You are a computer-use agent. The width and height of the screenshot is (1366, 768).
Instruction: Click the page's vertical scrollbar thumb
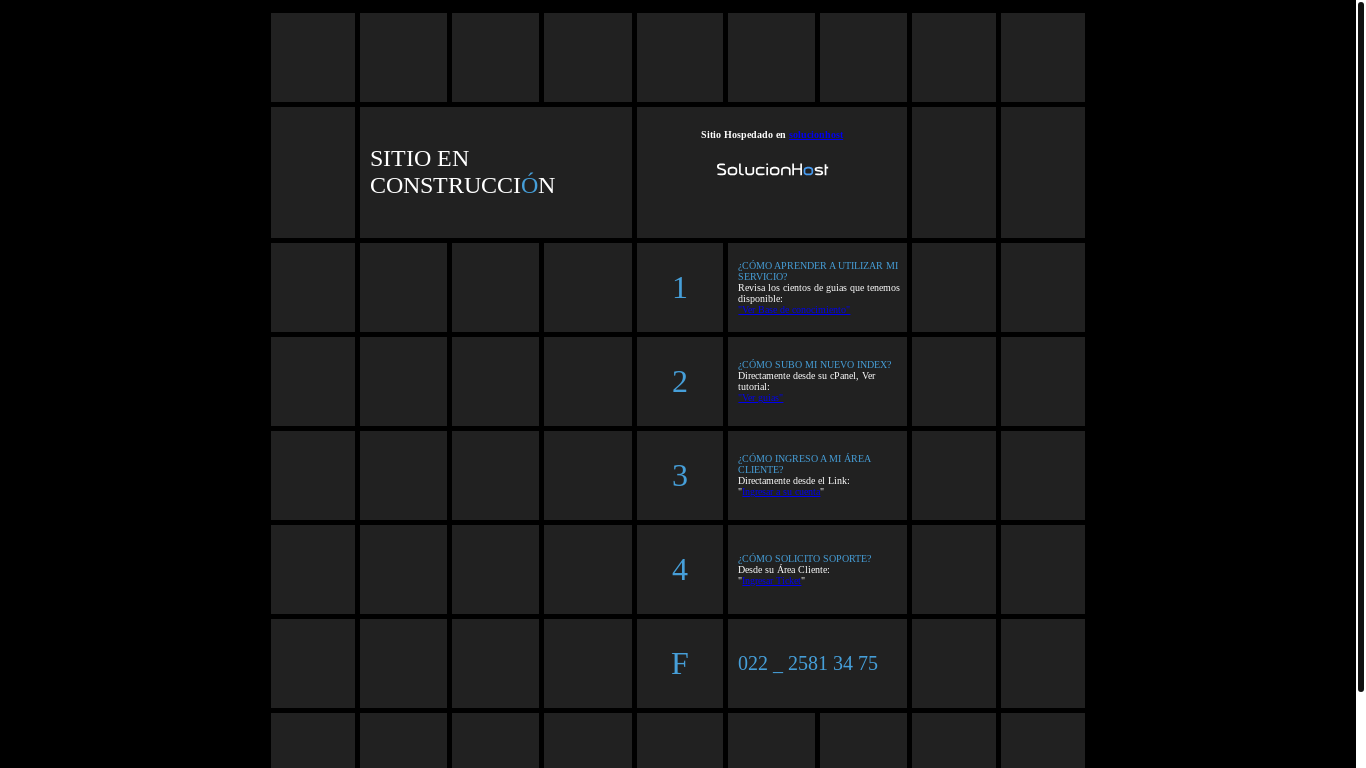[x=1361, y=346]
